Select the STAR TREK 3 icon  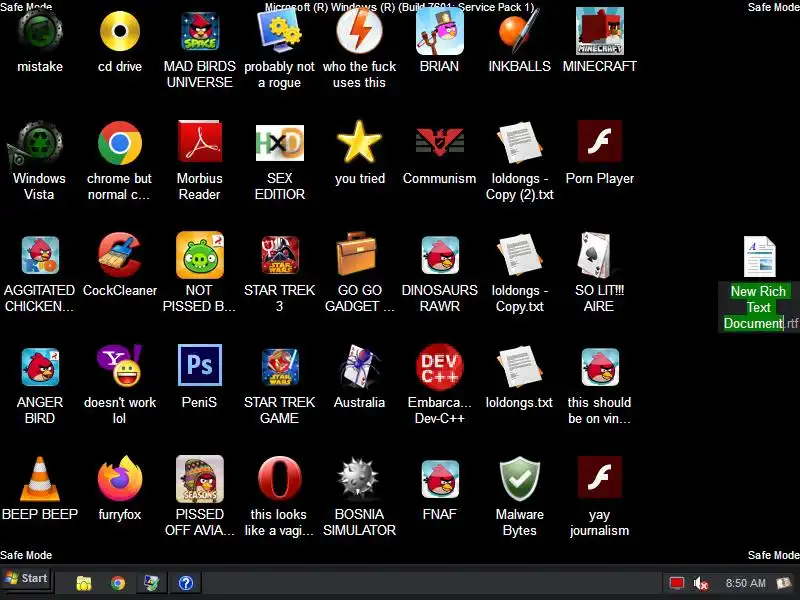[280, 256]
